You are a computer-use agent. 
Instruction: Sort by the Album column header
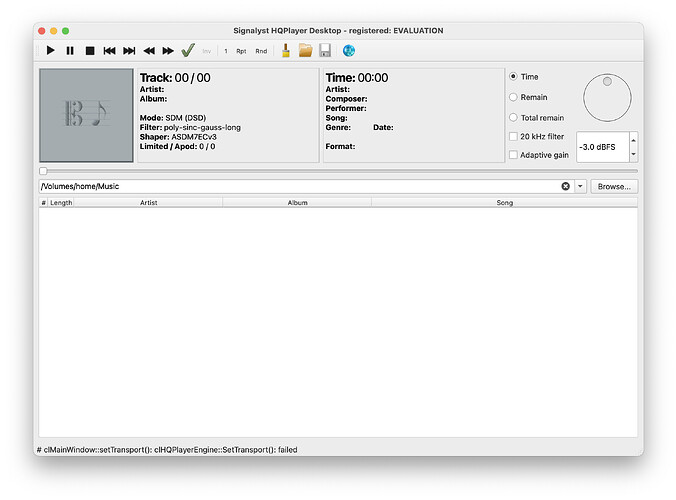[x=297, y=203]
